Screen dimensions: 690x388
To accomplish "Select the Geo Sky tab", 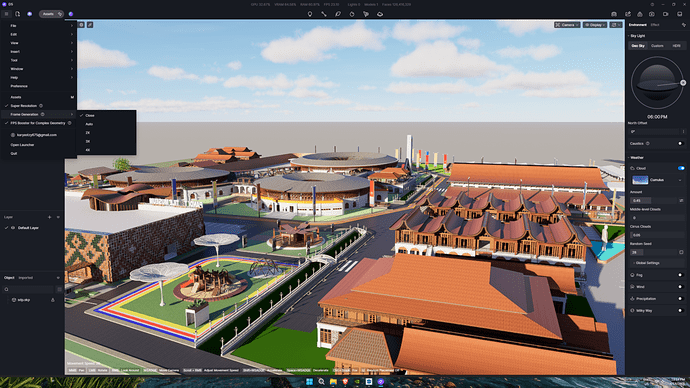I will pos(638,46).
